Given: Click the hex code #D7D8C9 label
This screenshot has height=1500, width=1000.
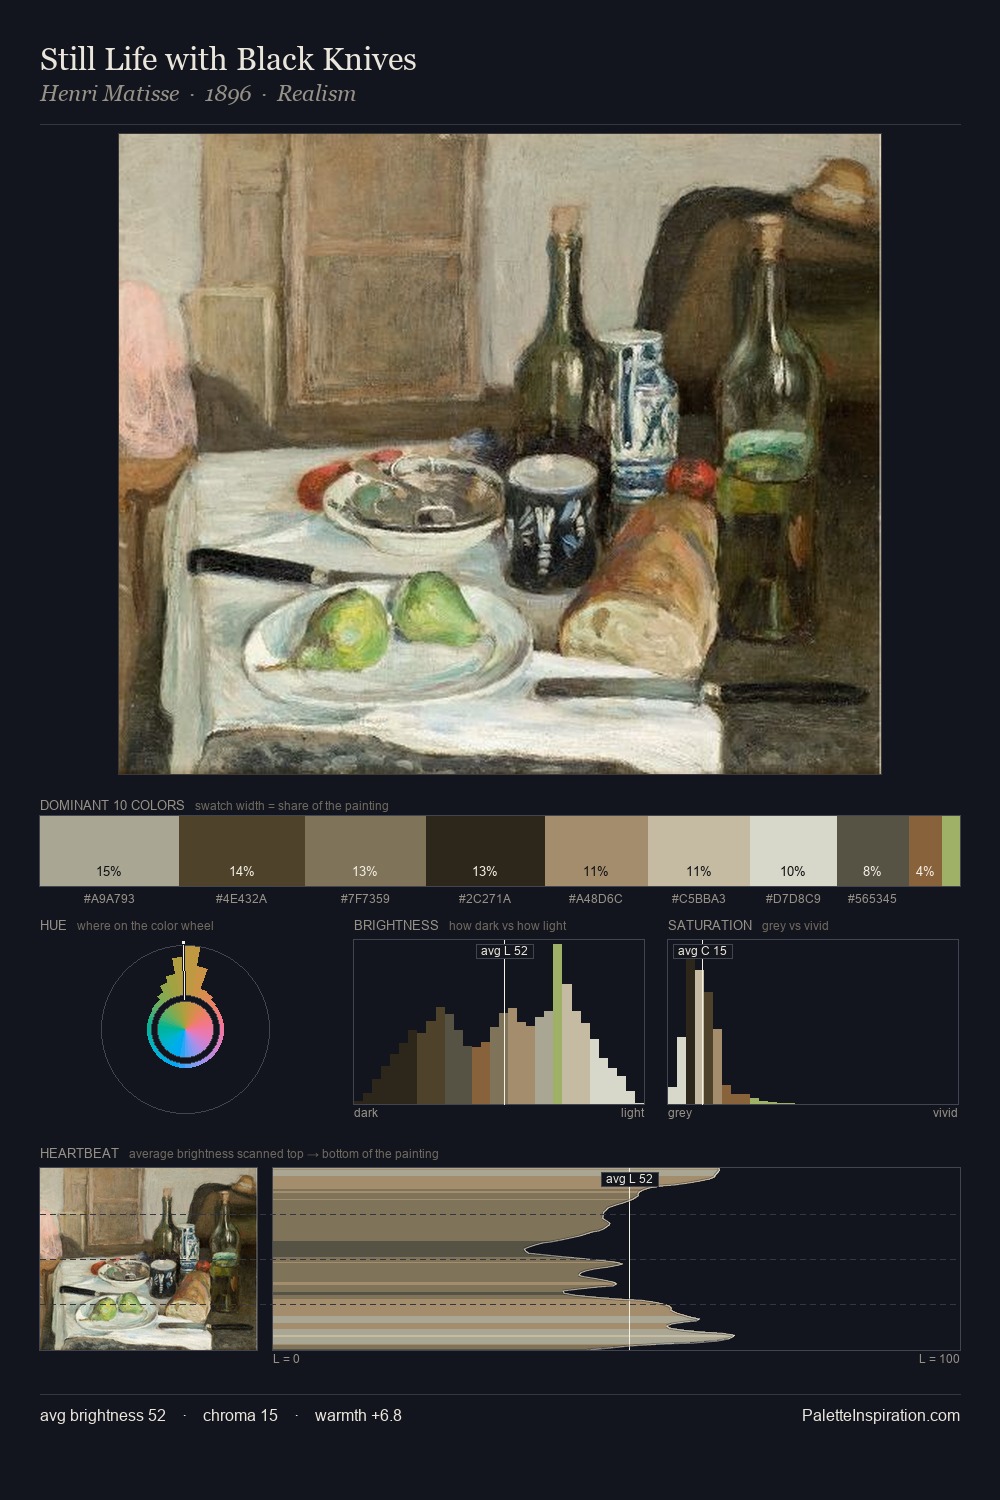Looking at the screenshot, I should point(793,898).
